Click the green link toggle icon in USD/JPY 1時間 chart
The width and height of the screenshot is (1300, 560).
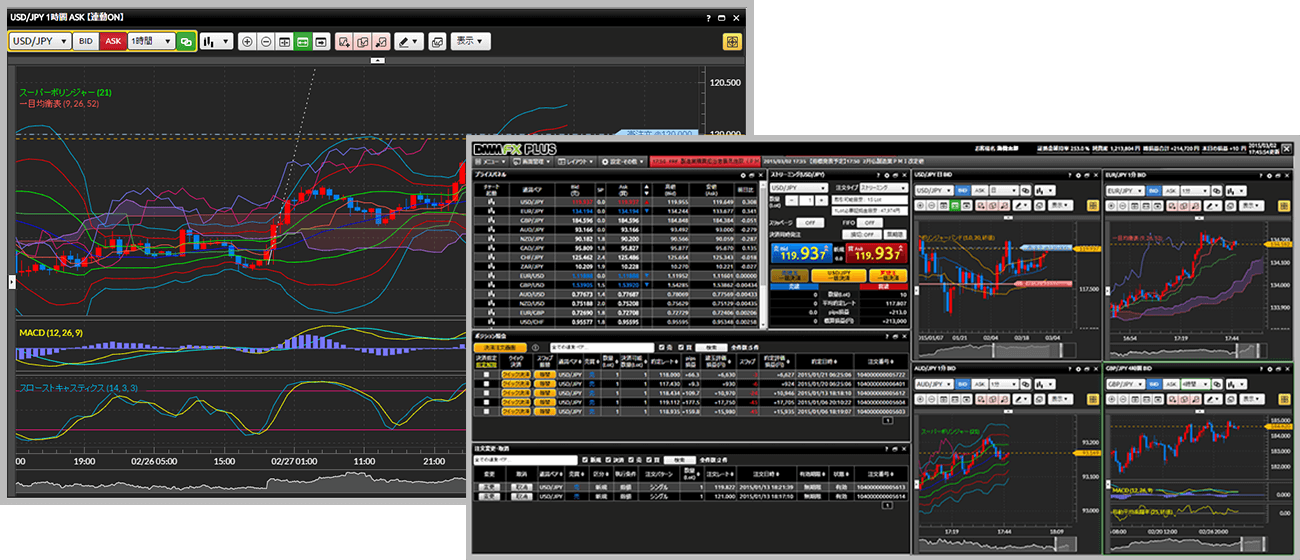click(186, 41)
